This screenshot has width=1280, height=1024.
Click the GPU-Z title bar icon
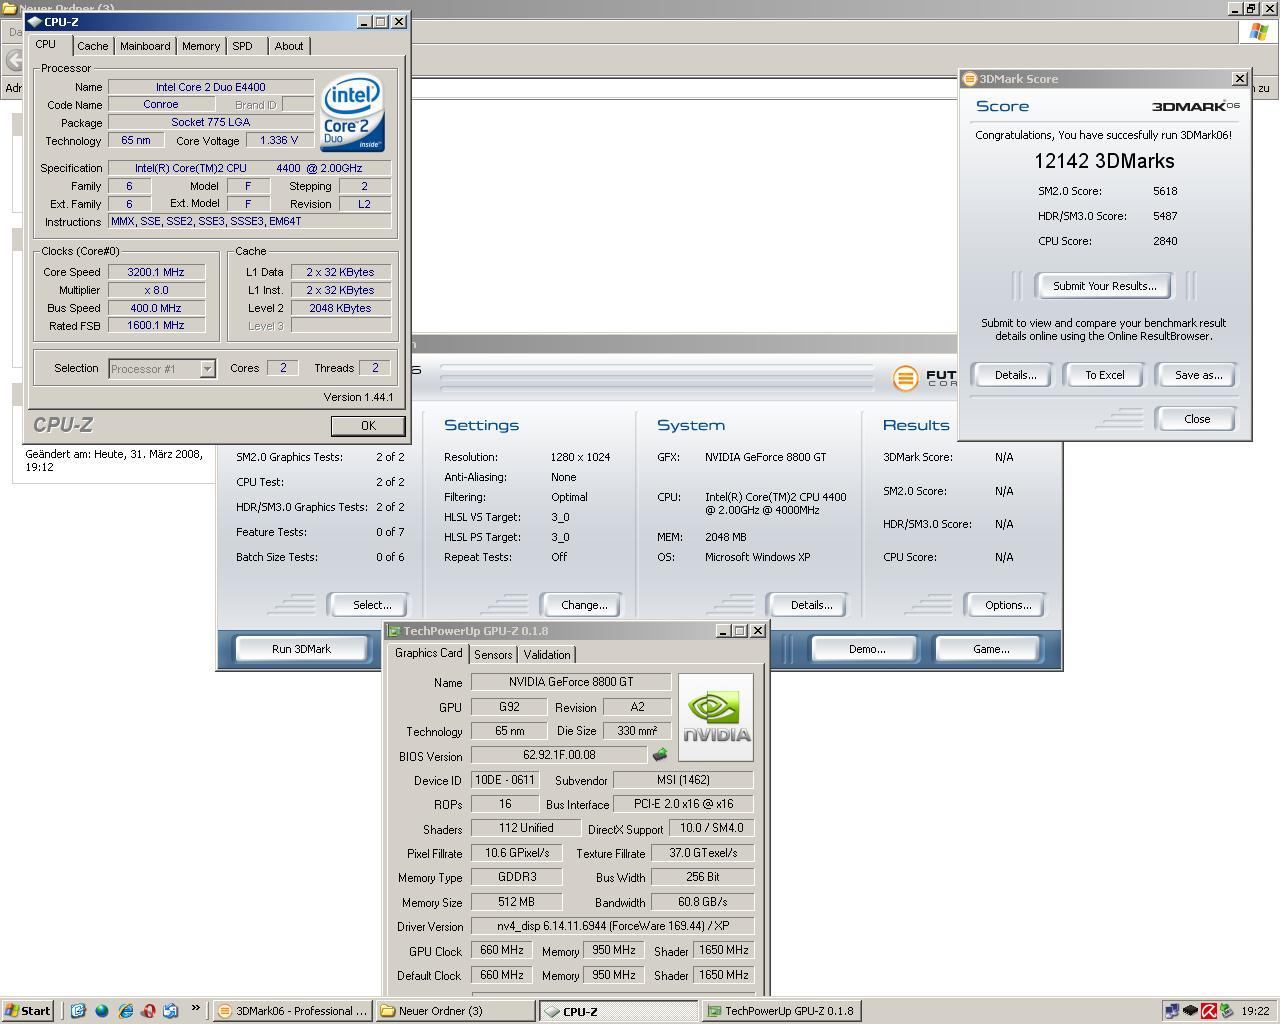395,631
